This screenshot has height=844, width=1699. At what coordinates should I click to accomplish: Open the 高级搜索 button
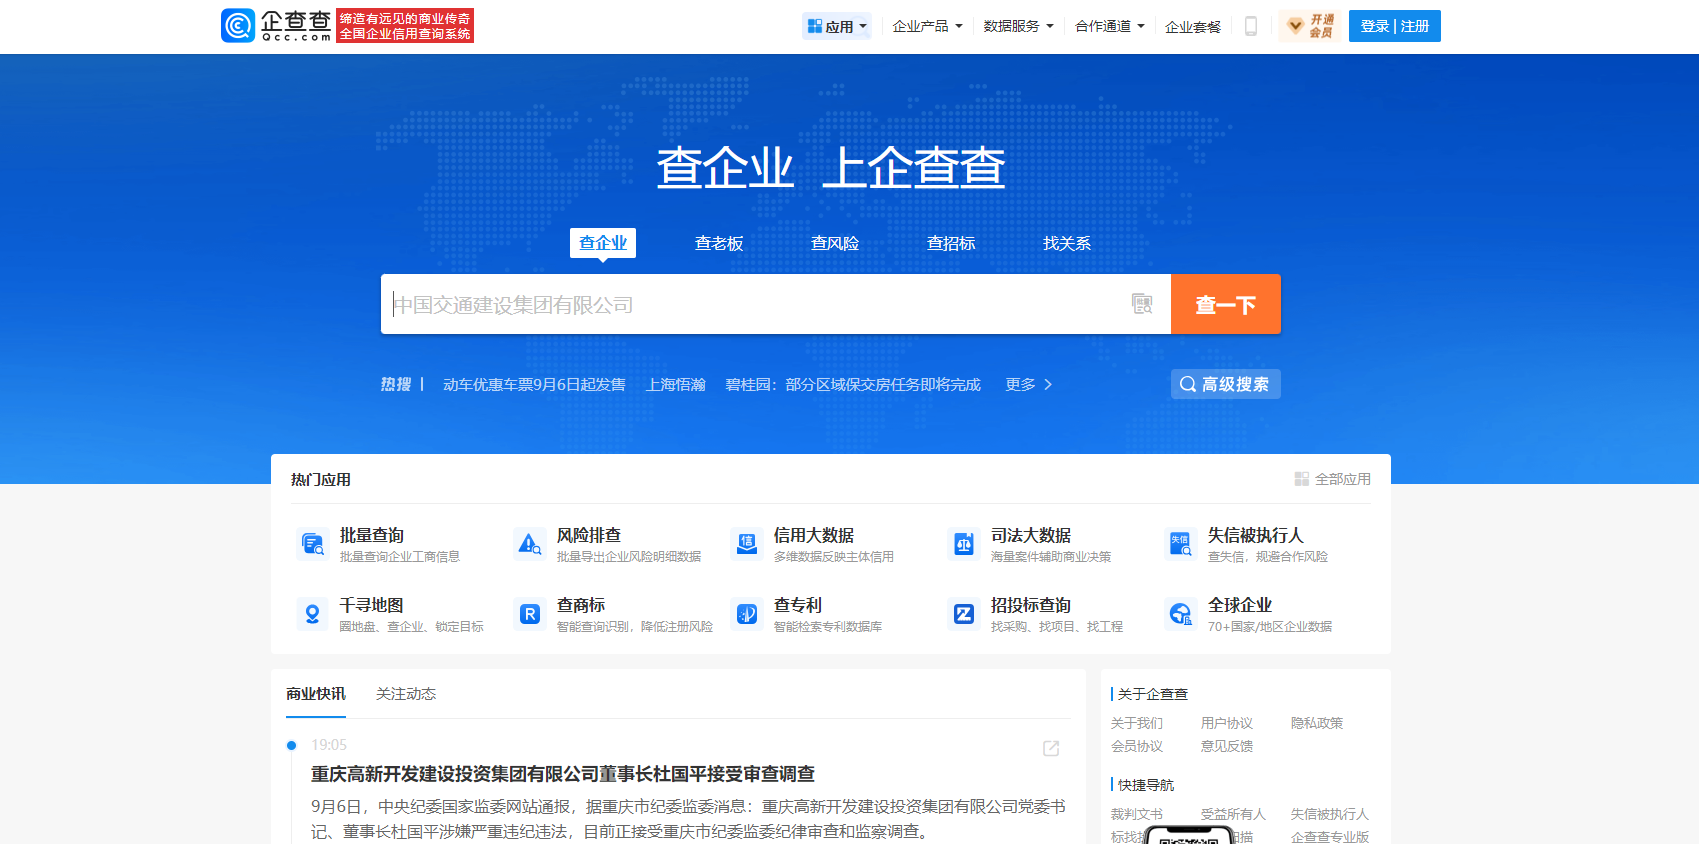[1226, 384]
